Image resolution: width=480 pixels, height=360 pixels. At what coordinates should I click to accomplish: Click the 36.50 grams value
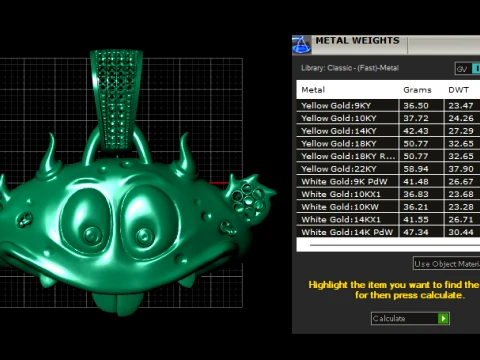point(416,106)
